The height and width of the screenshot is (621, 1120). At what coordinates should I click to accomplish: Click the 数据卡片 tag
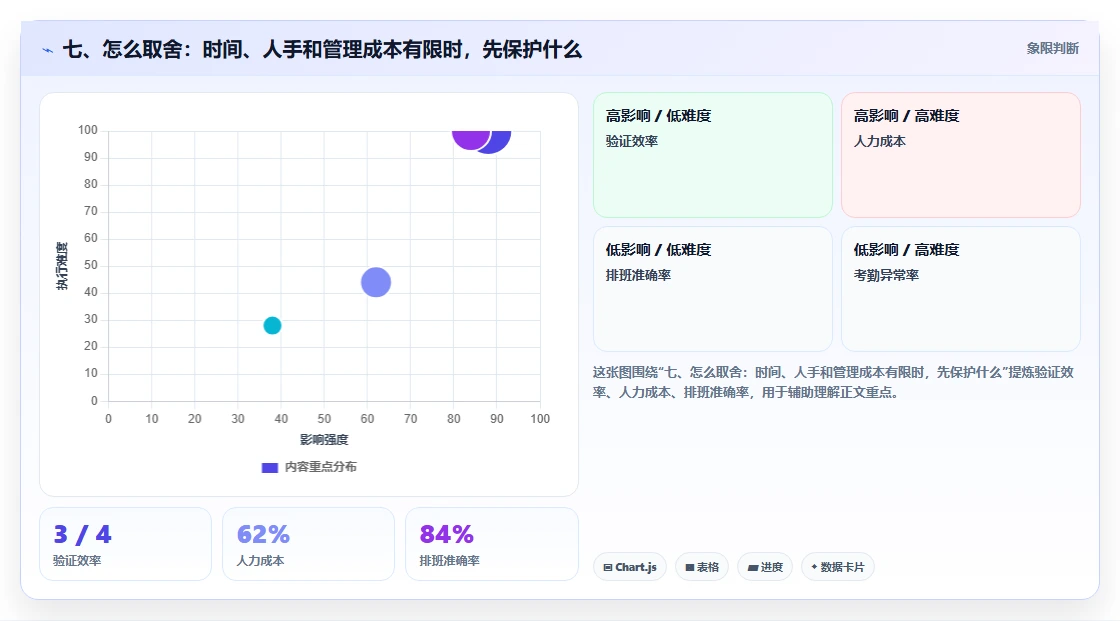[x=838, y=567]
